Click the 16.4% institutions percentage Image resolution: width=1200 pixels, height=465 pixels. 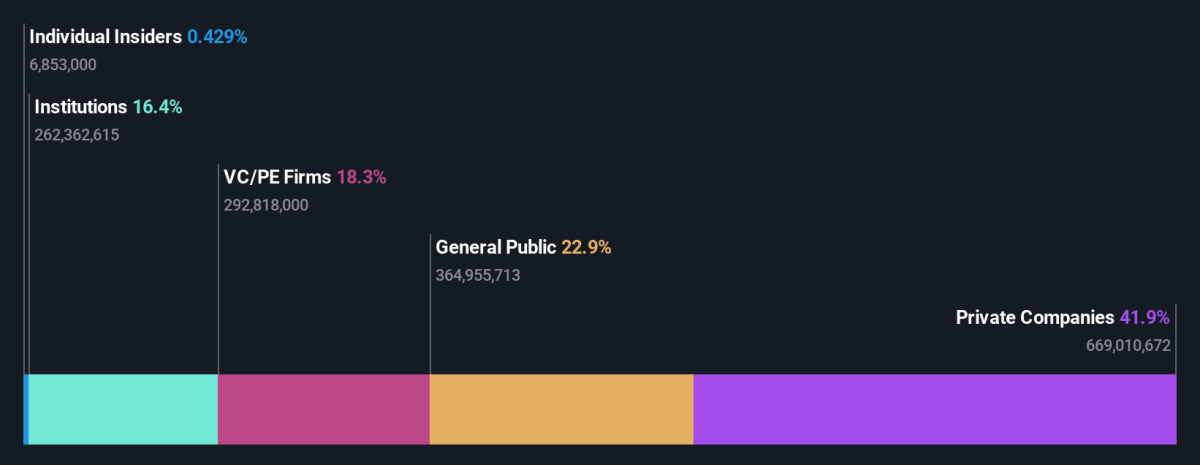coord(158,107)
